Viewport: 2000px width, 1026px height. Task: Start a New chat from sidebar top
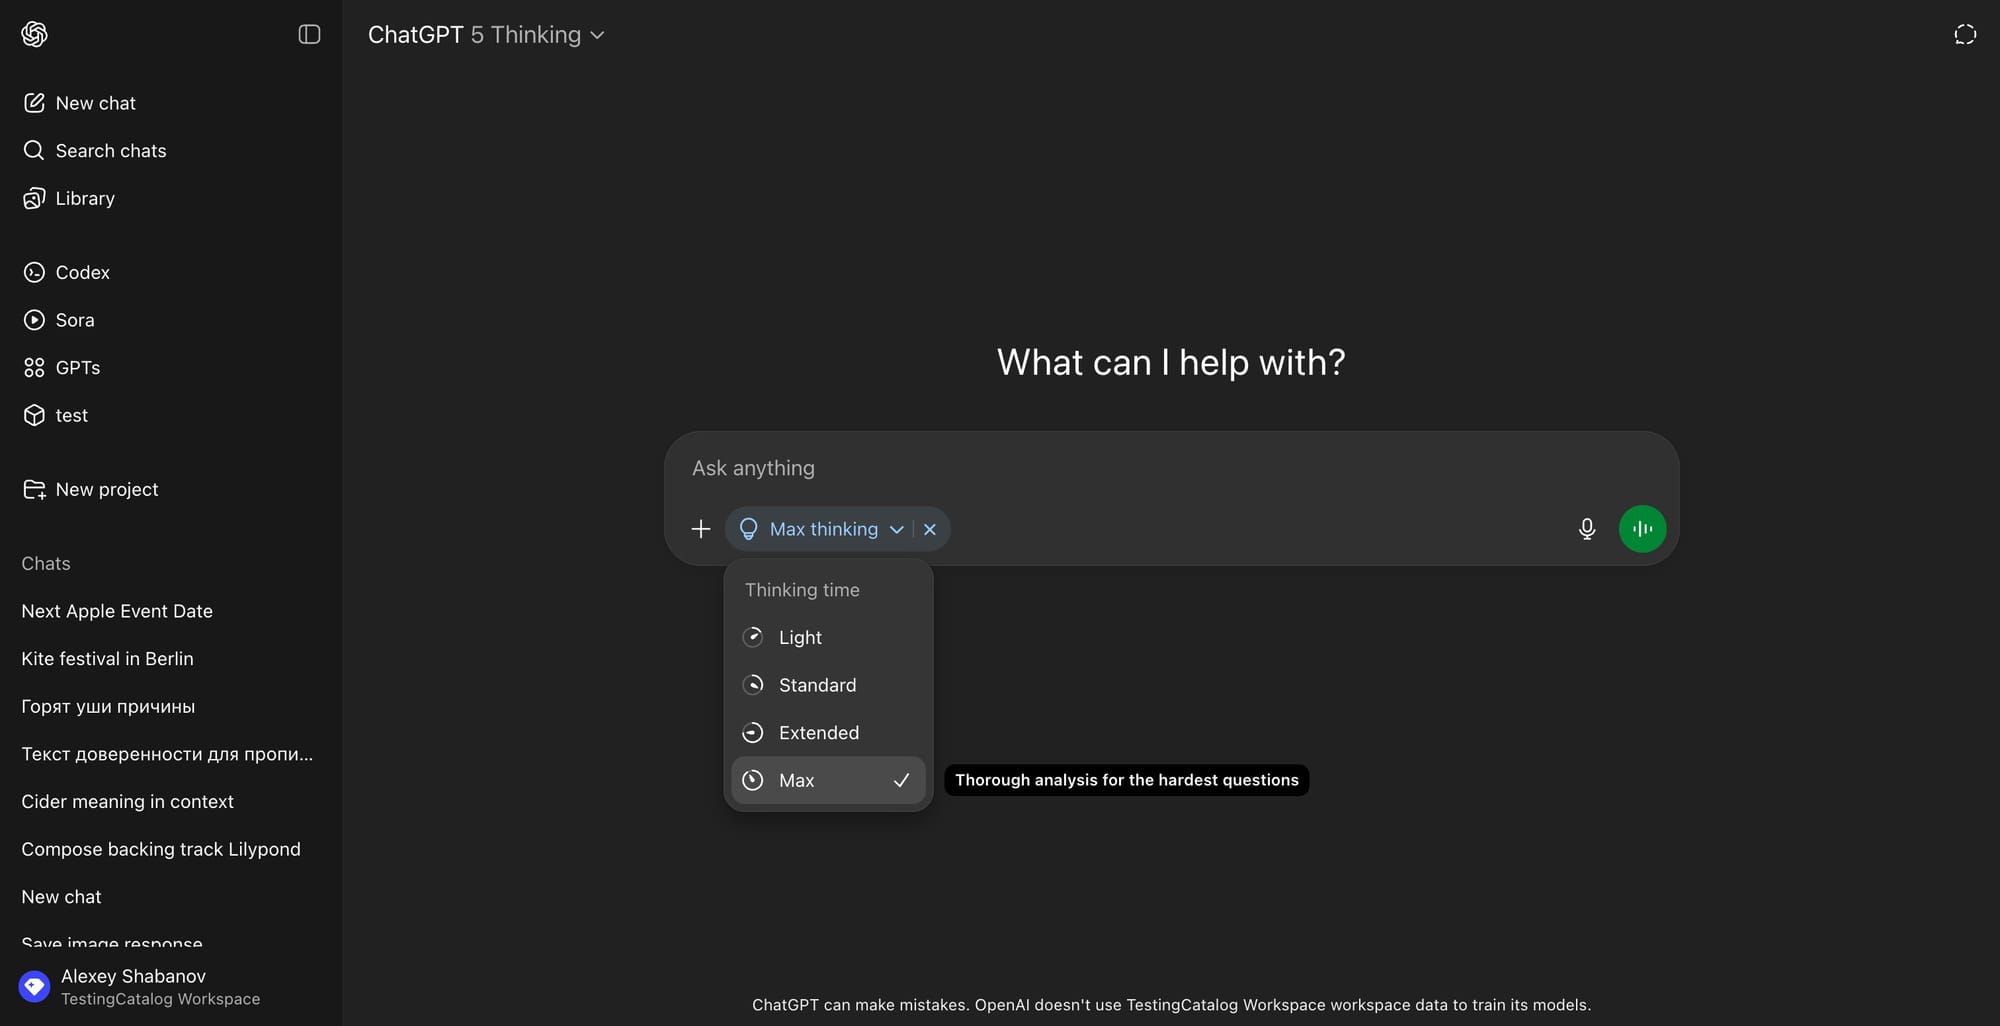tap(95, 103)
